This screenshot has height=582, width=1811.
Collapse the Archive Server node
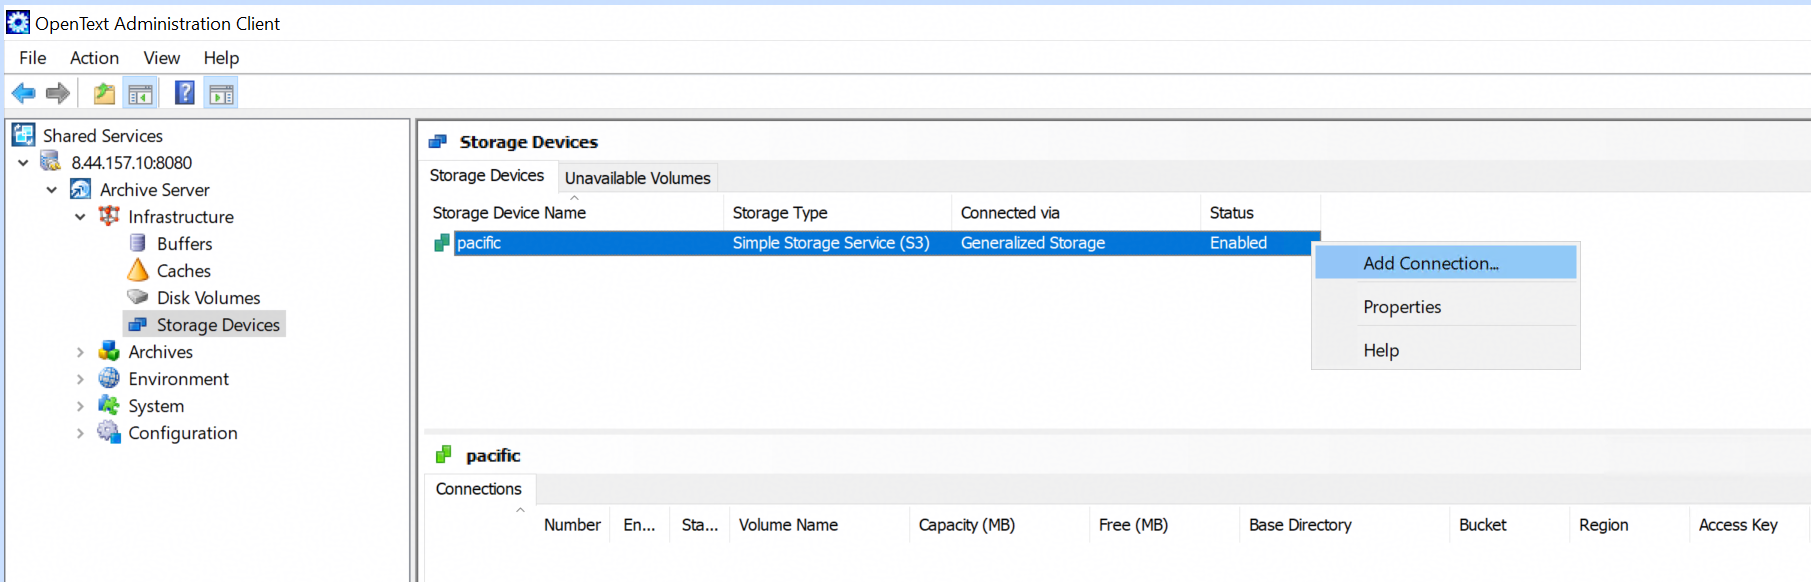[x=52, y=189]
